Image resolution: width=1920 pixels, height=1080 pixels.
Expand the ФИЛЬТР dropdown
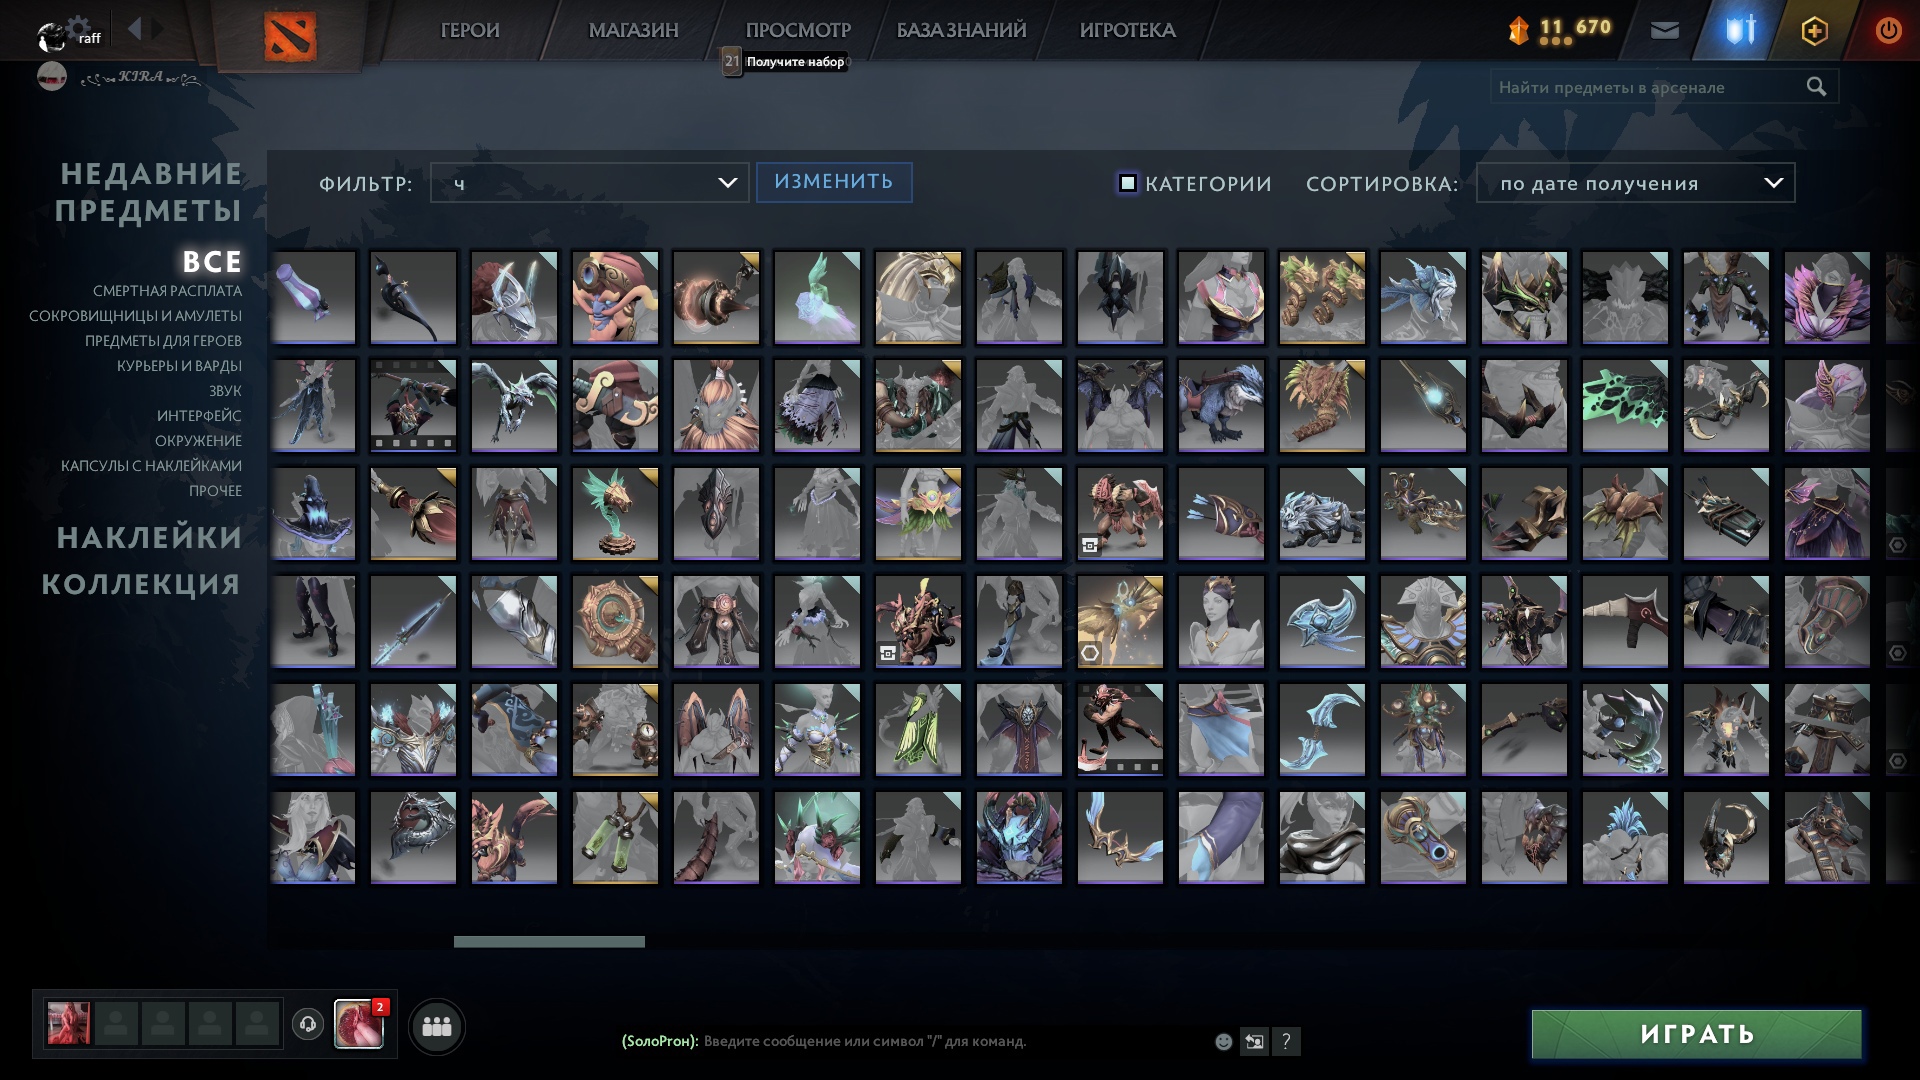589,183
